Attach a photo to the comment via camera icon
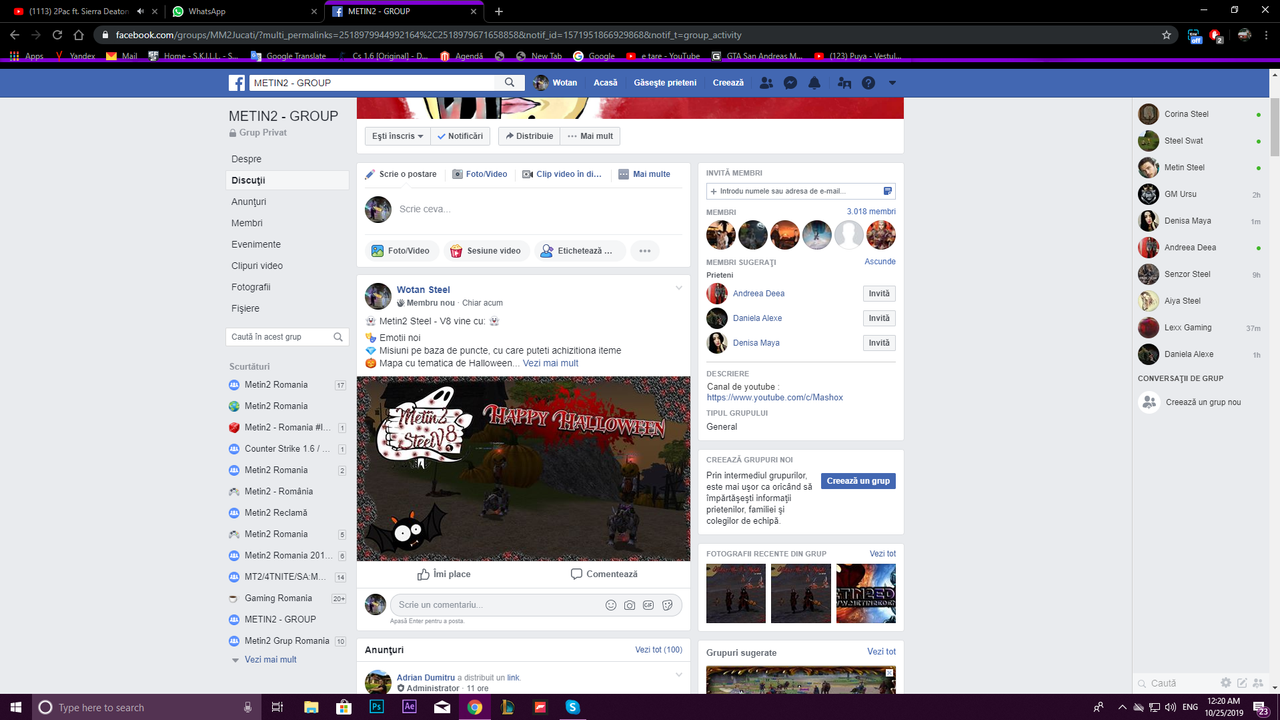Screen dimensions: 1280x720 coord(629,605)
